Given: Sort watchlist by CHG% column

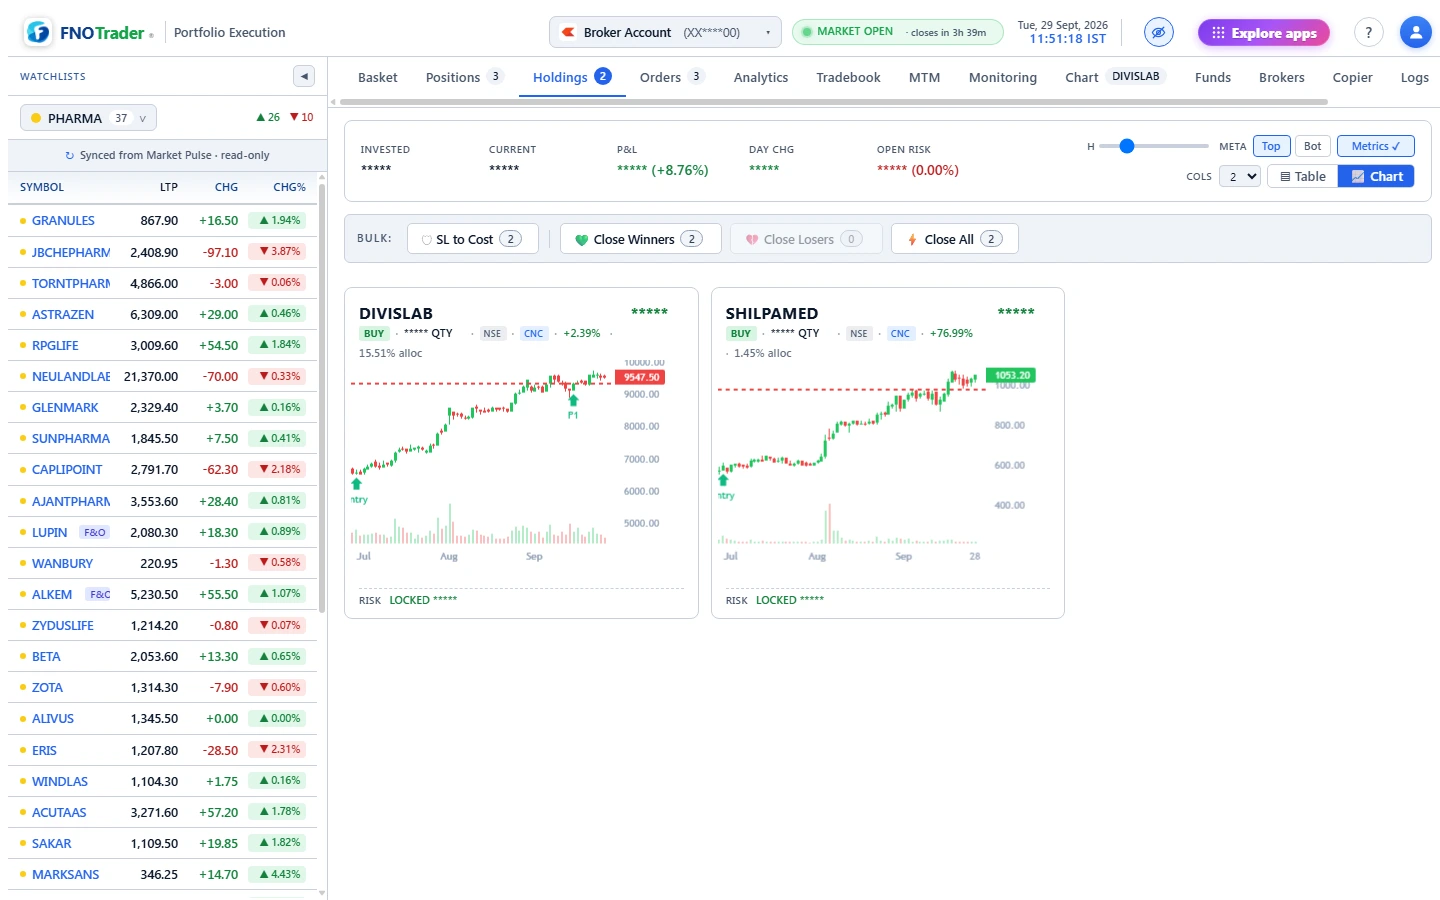Looking at the screenshot, I should click(x=290, y=187).
